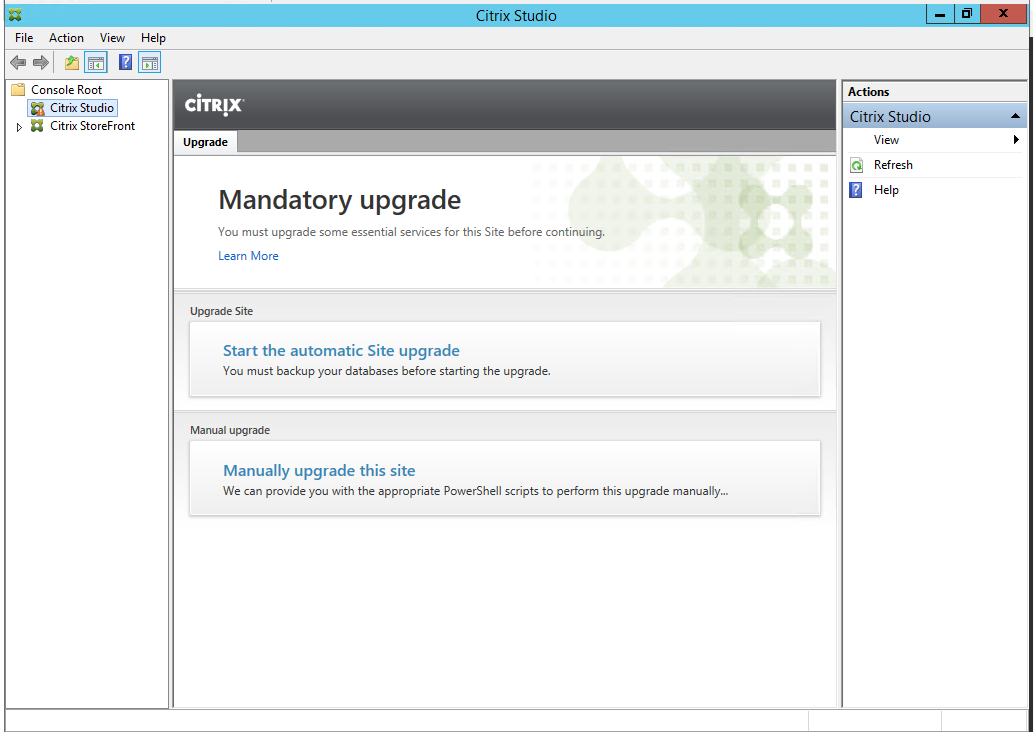Click the Forward arrow toolbar icon
The image size is (1034, 732).
pyautogui.click(x=41, y=63)
